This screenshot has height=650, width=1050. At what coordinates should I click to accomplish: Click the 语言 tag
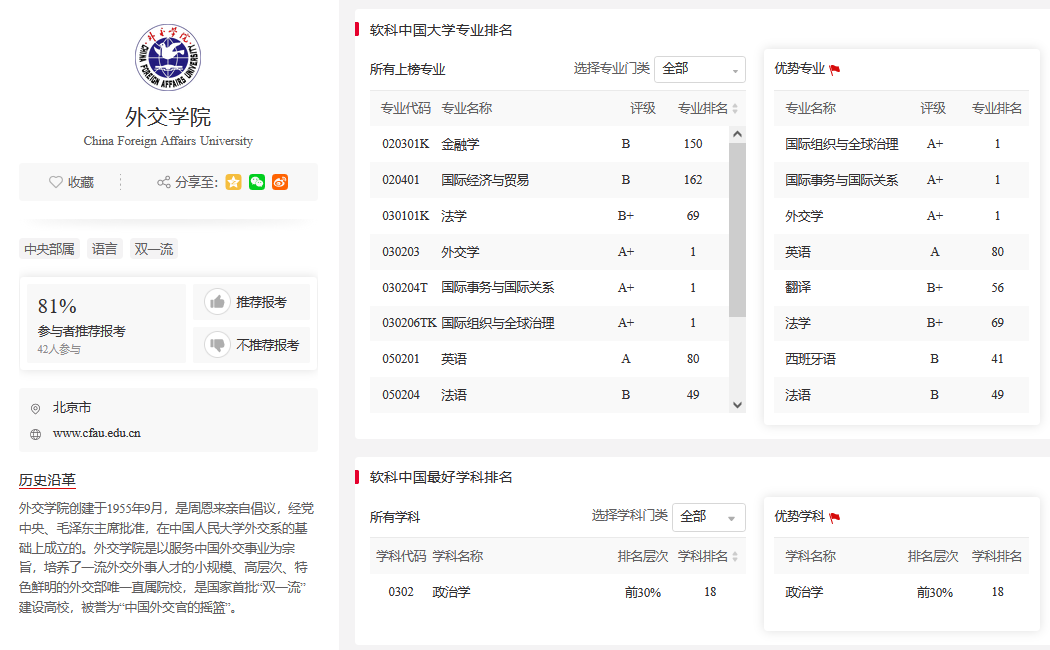coord(104,249)
